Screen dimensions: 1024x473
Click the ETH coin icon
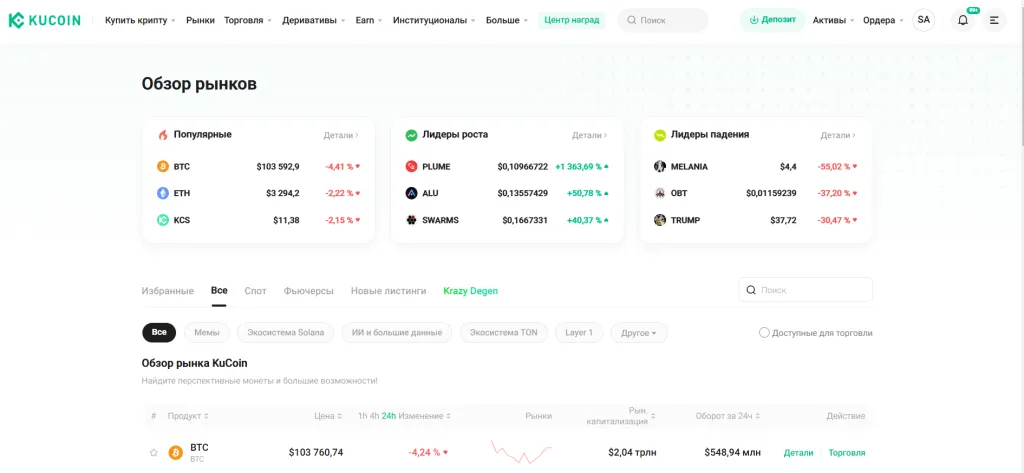(163, 193)
